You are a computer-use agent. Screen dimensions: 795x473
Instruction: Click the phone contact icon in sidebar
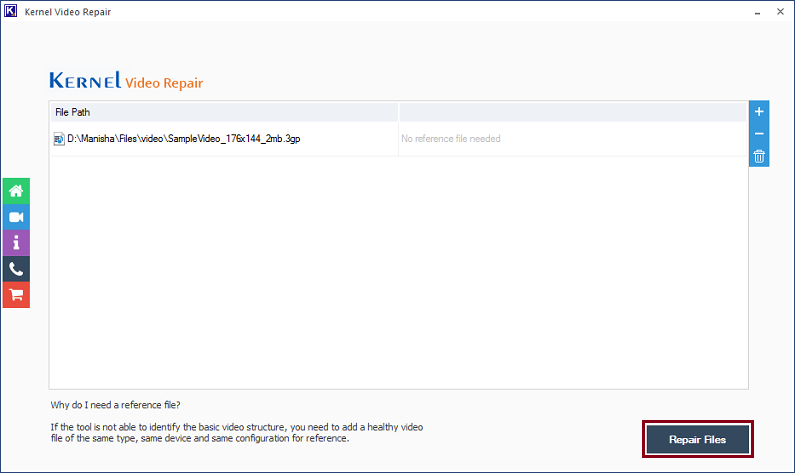pyautogui.click(x=16, y=269)
